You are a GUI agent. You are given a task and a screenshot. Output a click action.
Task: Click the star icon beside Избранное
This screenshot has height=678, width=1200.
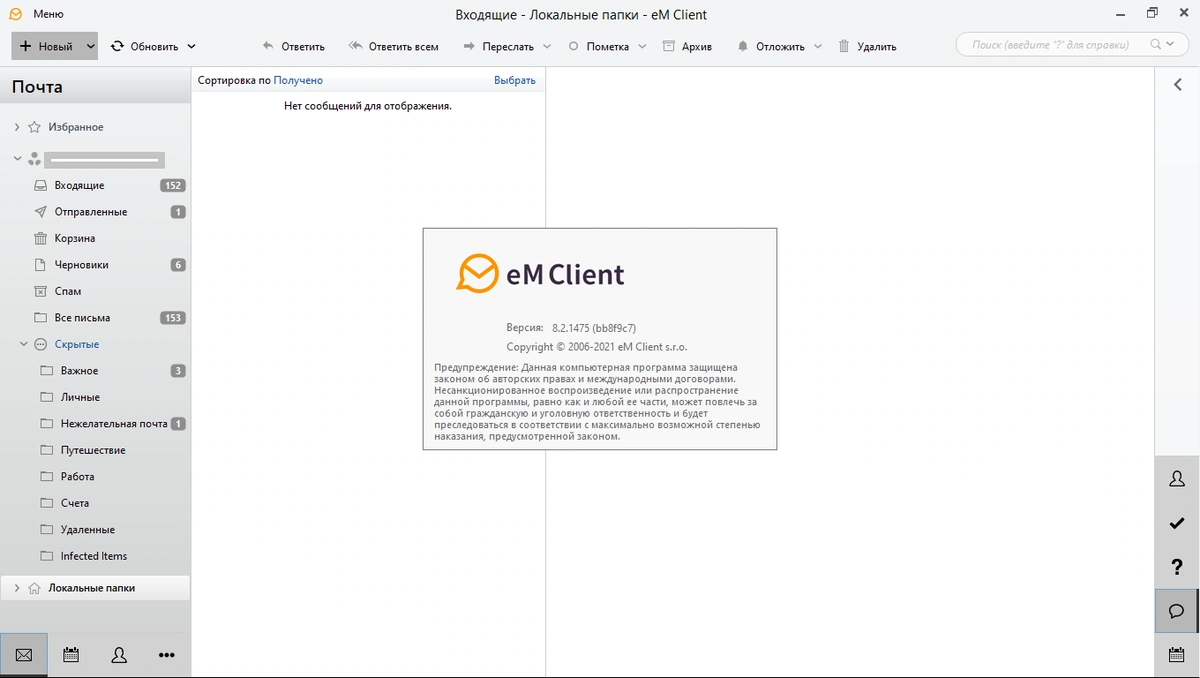click(x=34, y=127)
